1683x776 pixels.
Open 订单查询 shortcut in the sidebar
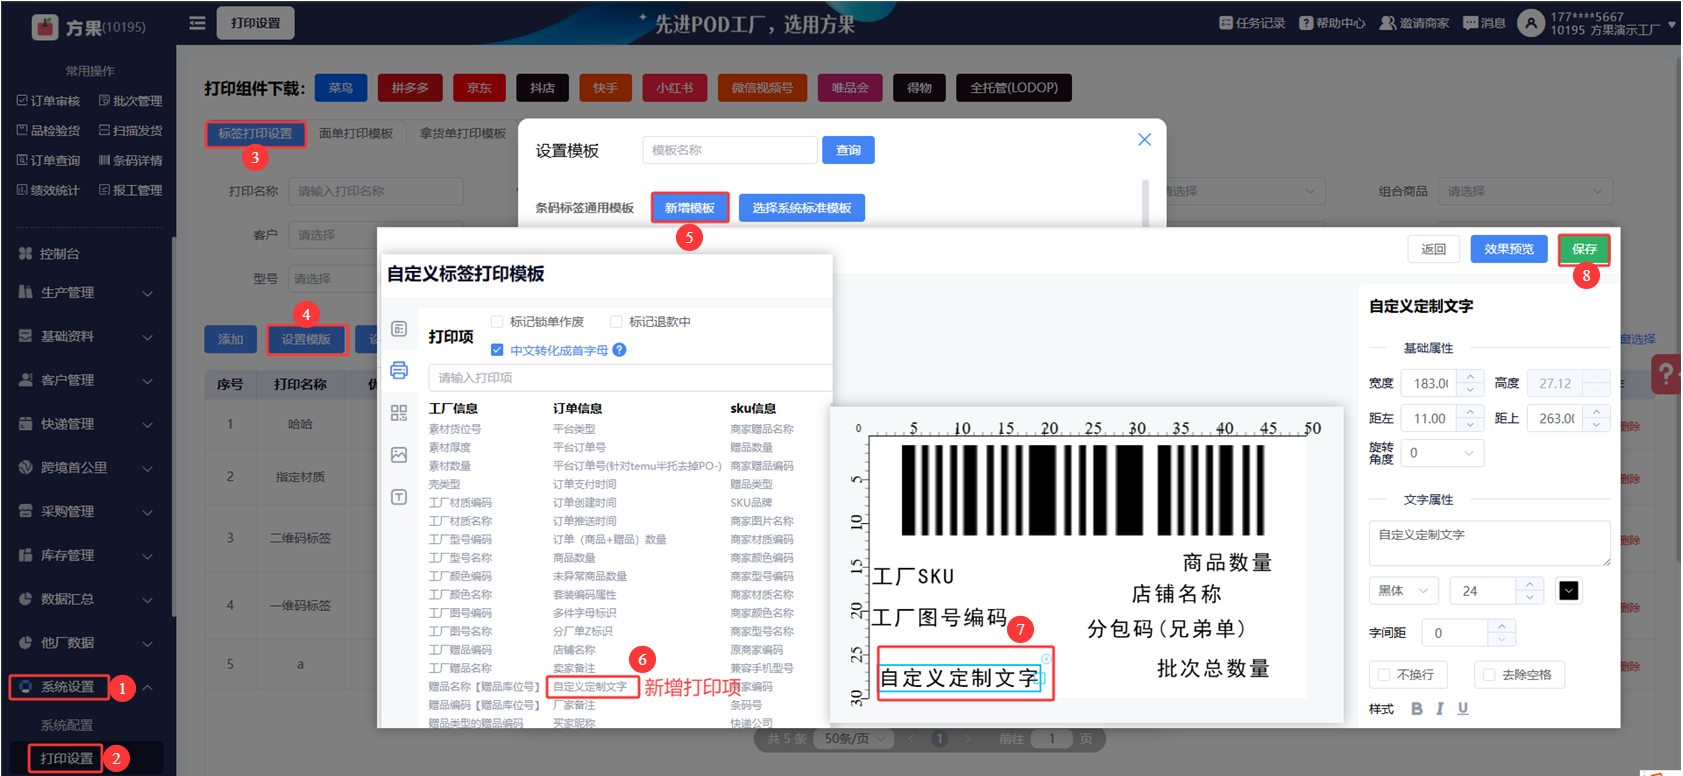(x=49, y=161)
